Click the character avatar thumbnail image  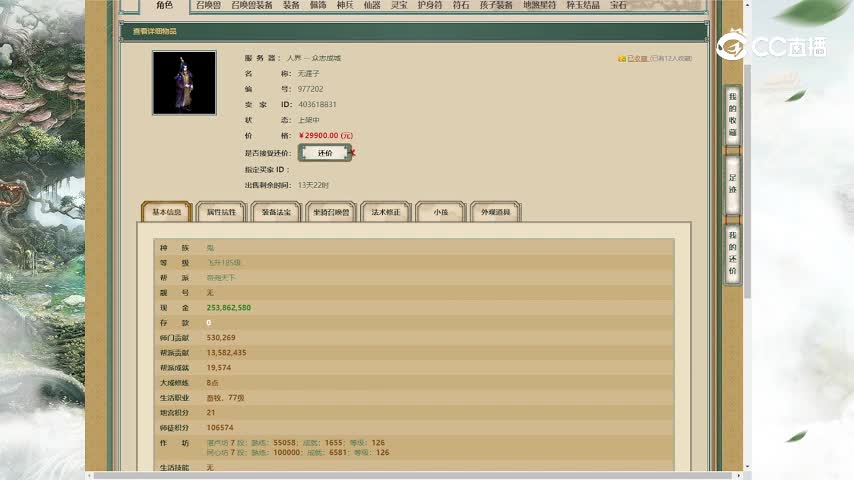184,83
